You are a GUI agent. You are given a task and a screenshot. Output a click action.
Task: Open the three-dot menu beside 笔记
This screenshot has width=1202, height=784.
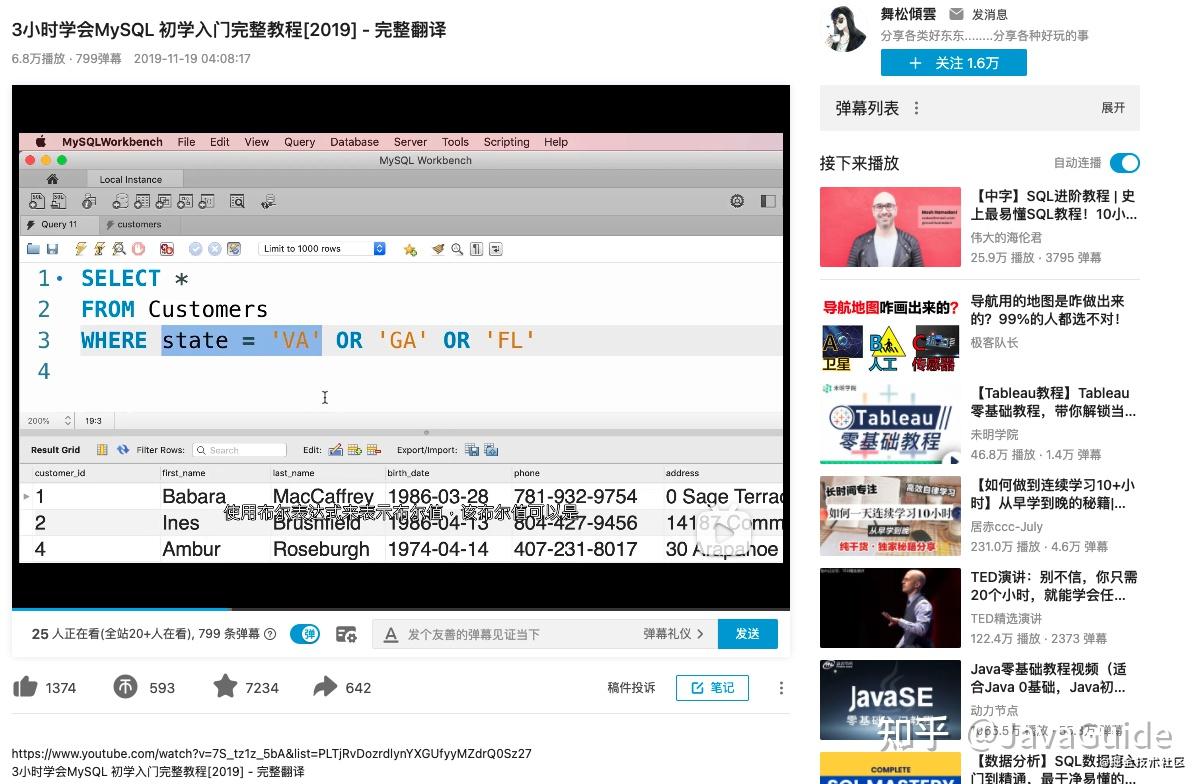(x=781, y=688)
